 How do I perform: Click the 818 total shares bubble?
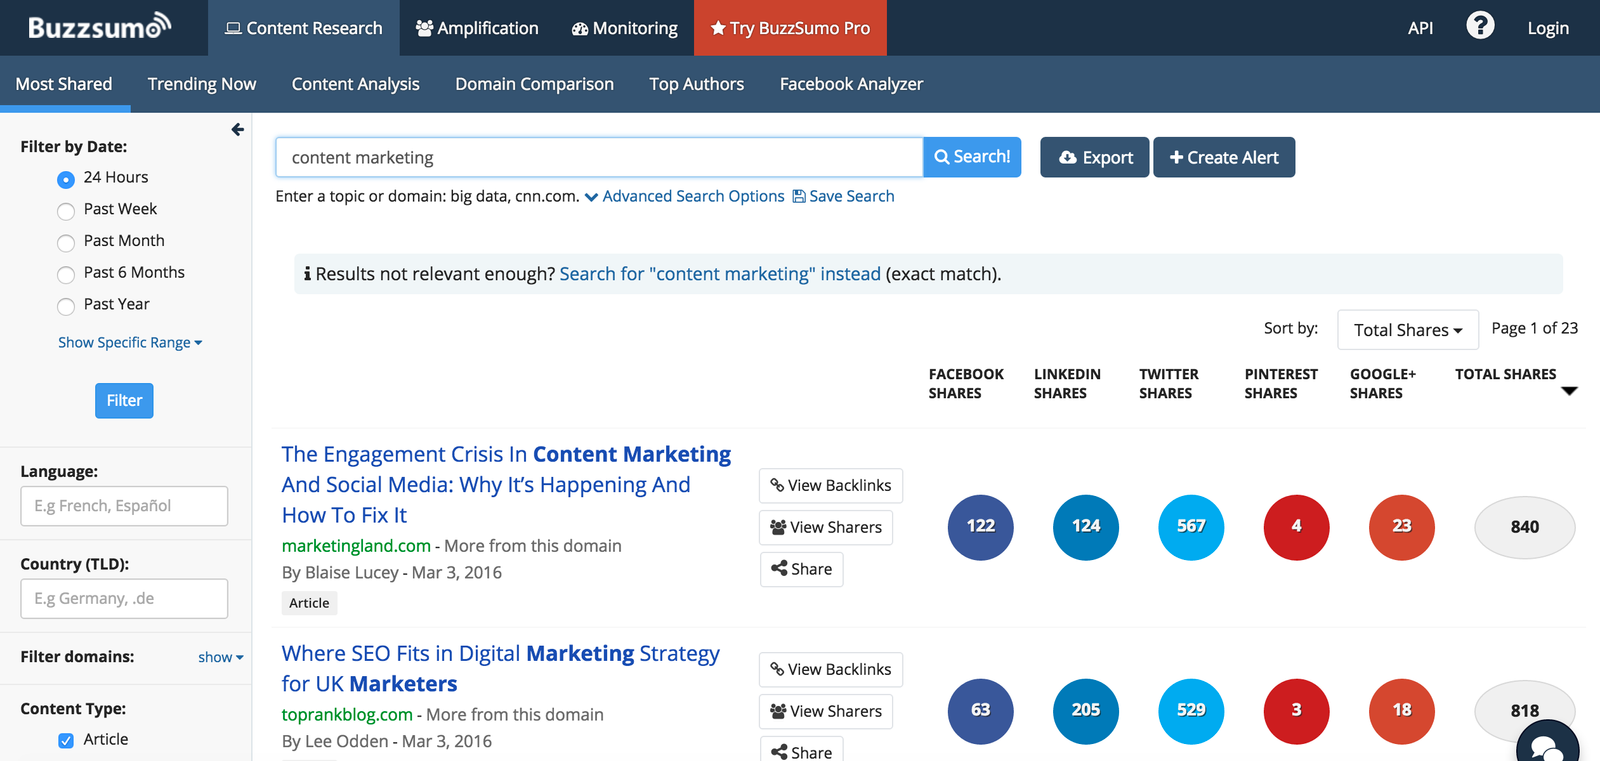coord(1525,711)
